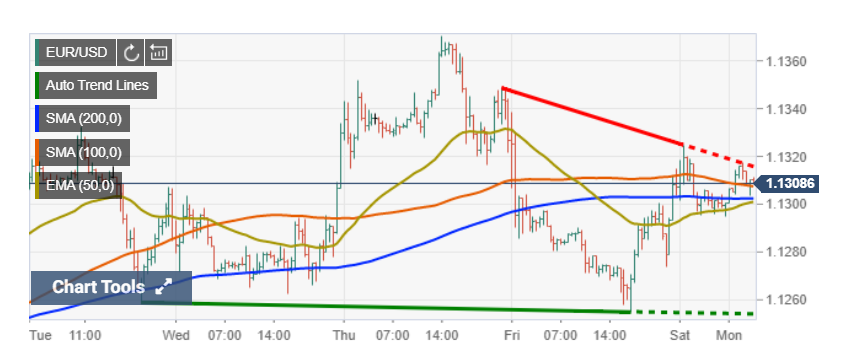Click the Thu label on time axis
Screen dimensions: 850x364
344,336
